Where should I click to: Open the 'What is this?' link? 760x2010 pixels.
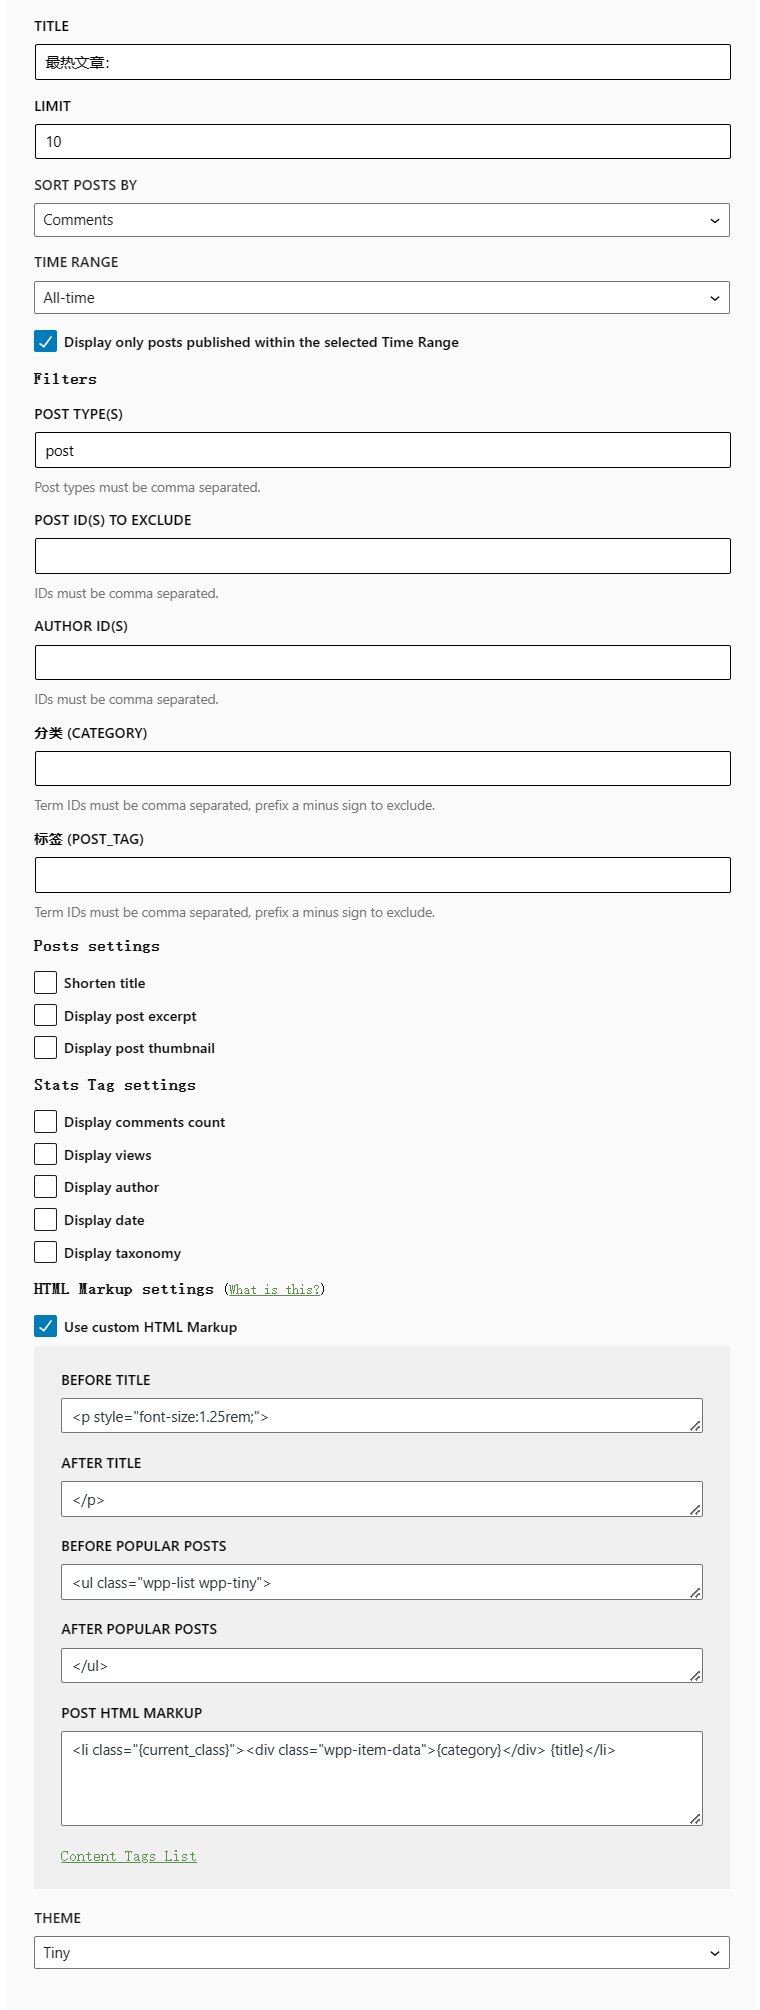coord(274,1290)
